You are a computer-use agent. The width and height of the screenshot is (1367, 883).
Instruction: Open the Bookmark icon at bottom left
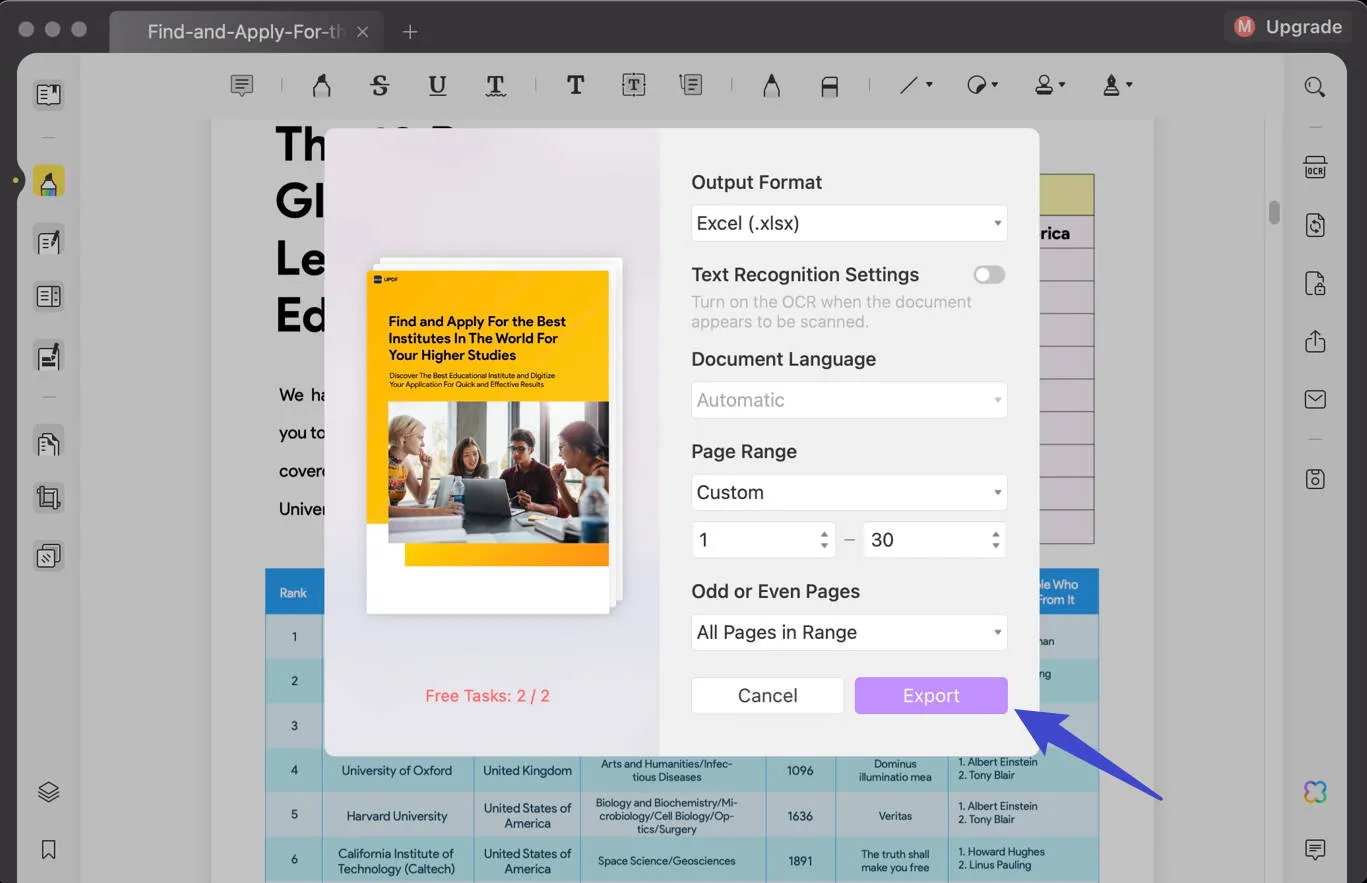coord(48,850)
